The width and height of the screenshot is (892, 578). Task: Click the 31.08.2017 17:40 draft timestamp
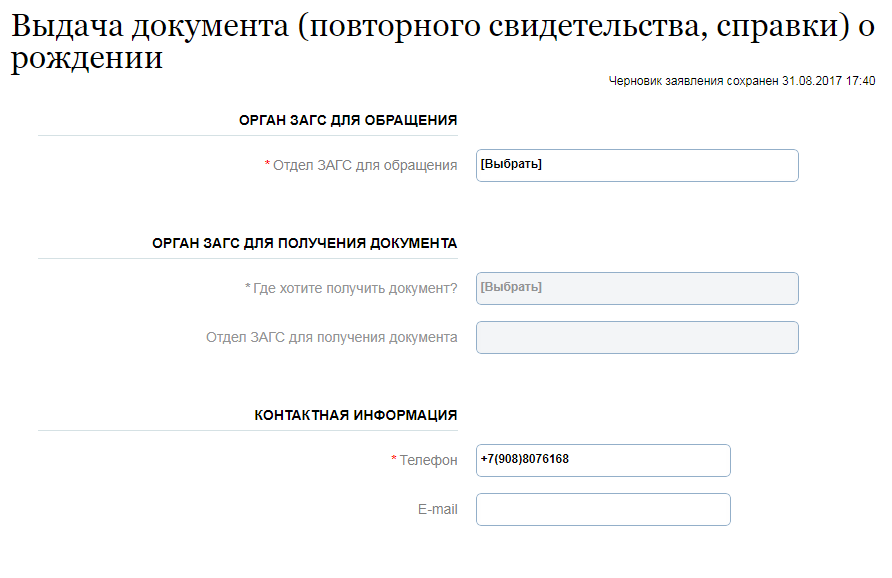[x=829, y=81]
